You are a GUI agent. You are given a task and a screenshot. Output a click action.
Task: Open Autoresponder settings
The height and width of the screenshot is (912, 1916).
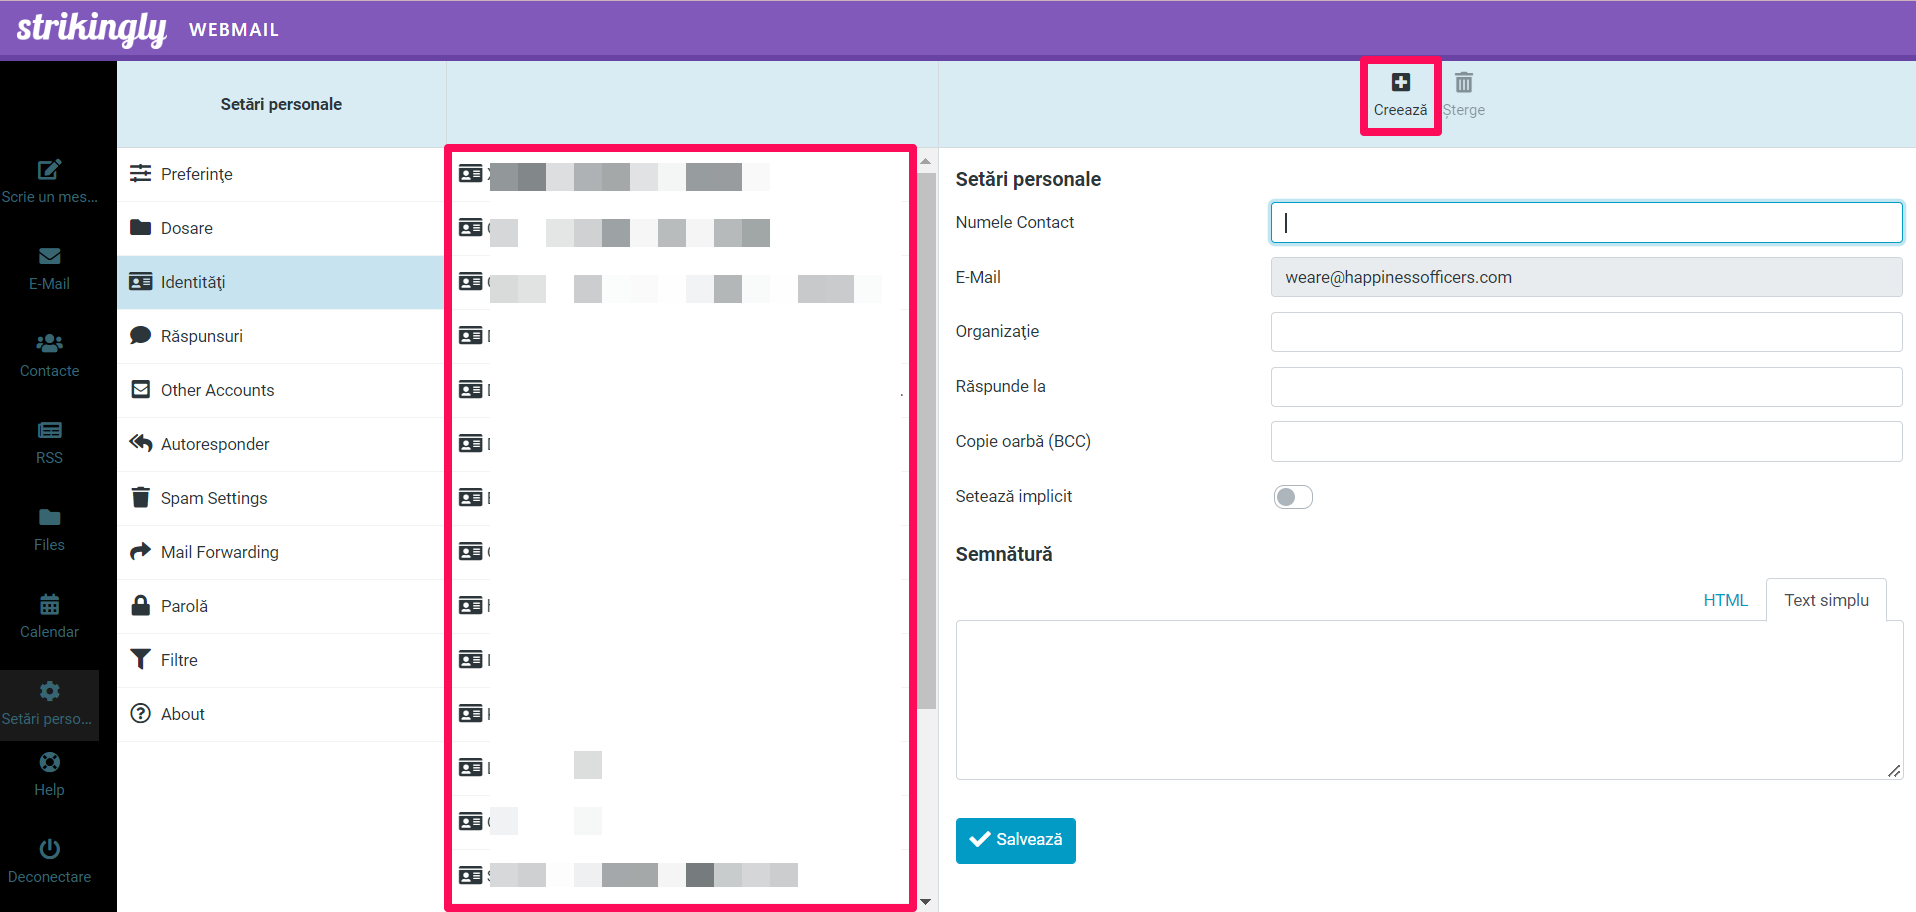[281, 444]
